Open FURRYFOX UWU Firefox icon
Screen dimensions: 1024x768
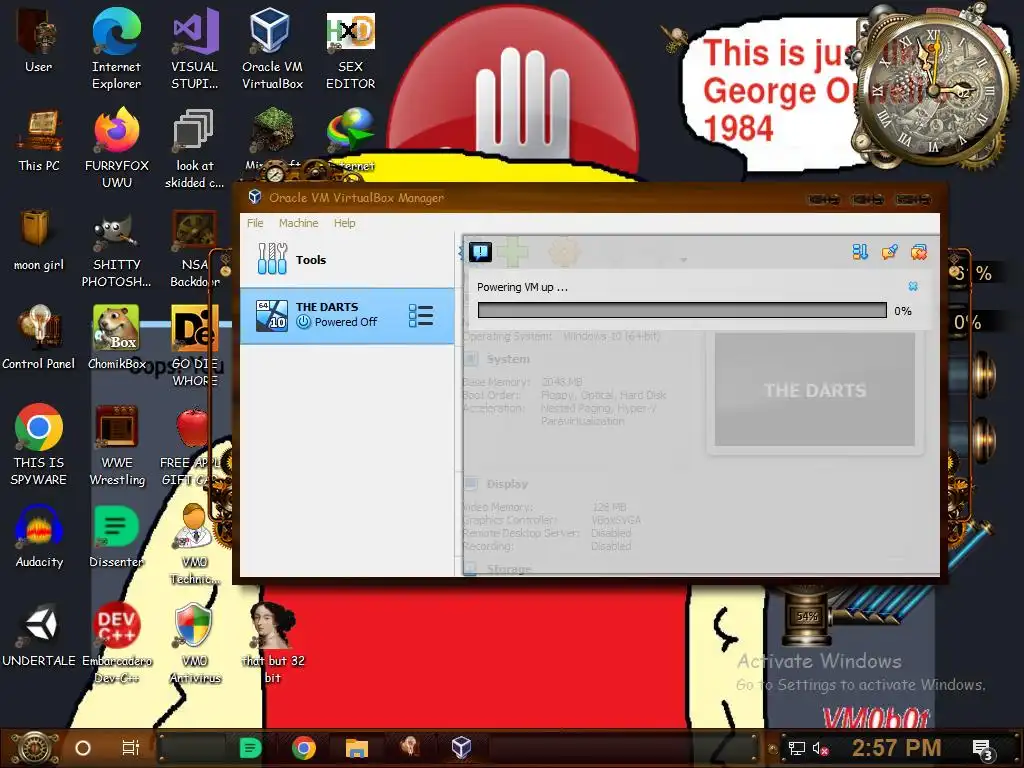[117, 148]
